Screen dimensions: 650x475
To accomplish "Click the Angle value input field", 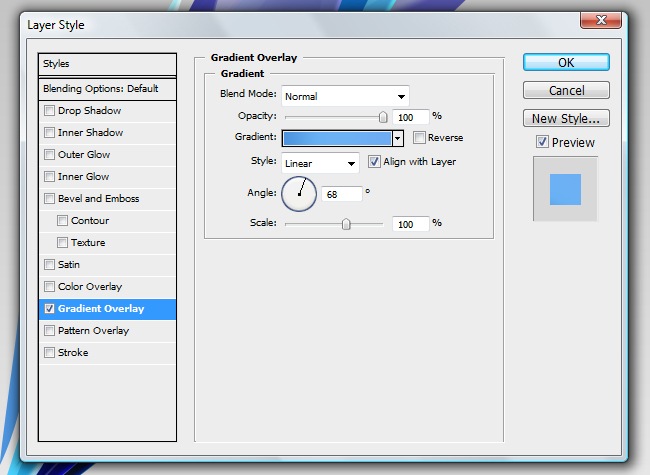I will pyautogui.click(x=341, y=192).
